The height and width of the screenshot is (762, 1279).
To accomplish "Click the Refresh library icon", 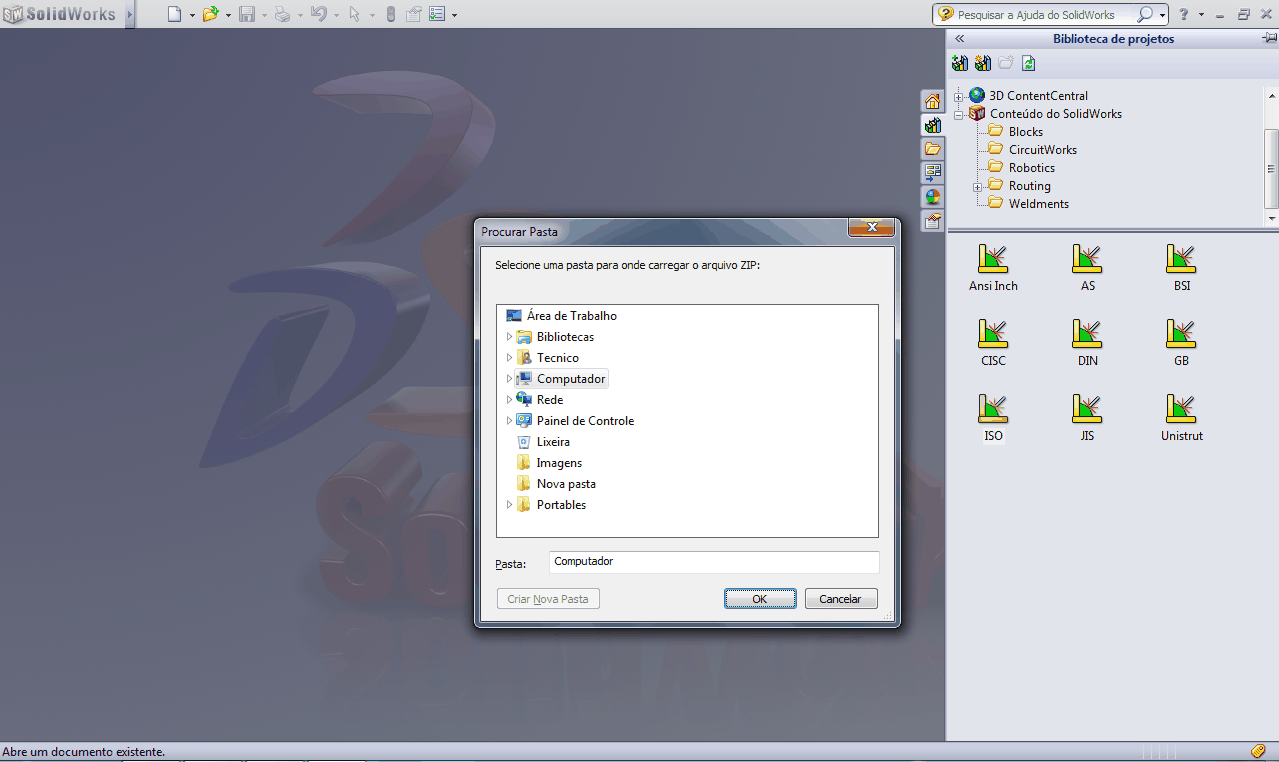I will [1029, 63].
